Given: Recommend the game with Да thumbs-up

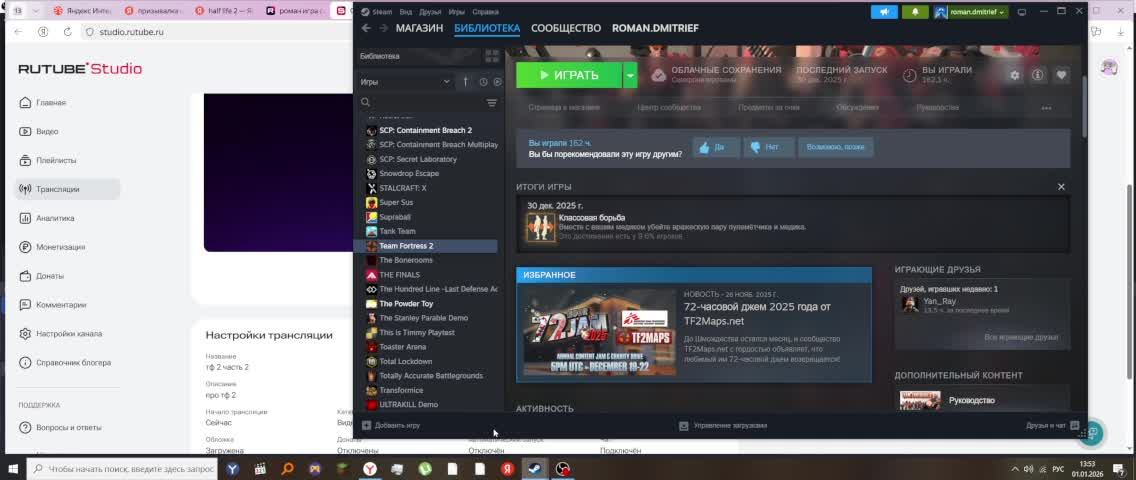Looking at the screenshot, I should click(716, 148).
